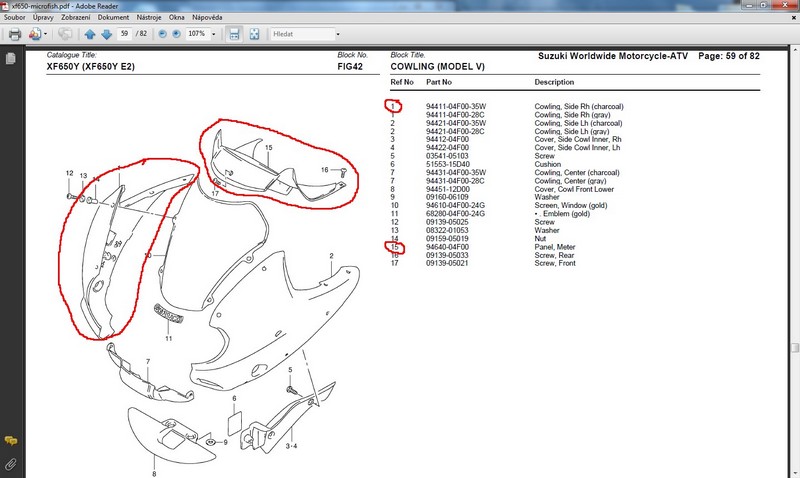This screenshot has height=478, width=800.
Task: Click catalogue title 'XF650Y (XF650Y E2)'
Action: click(90, 66)
